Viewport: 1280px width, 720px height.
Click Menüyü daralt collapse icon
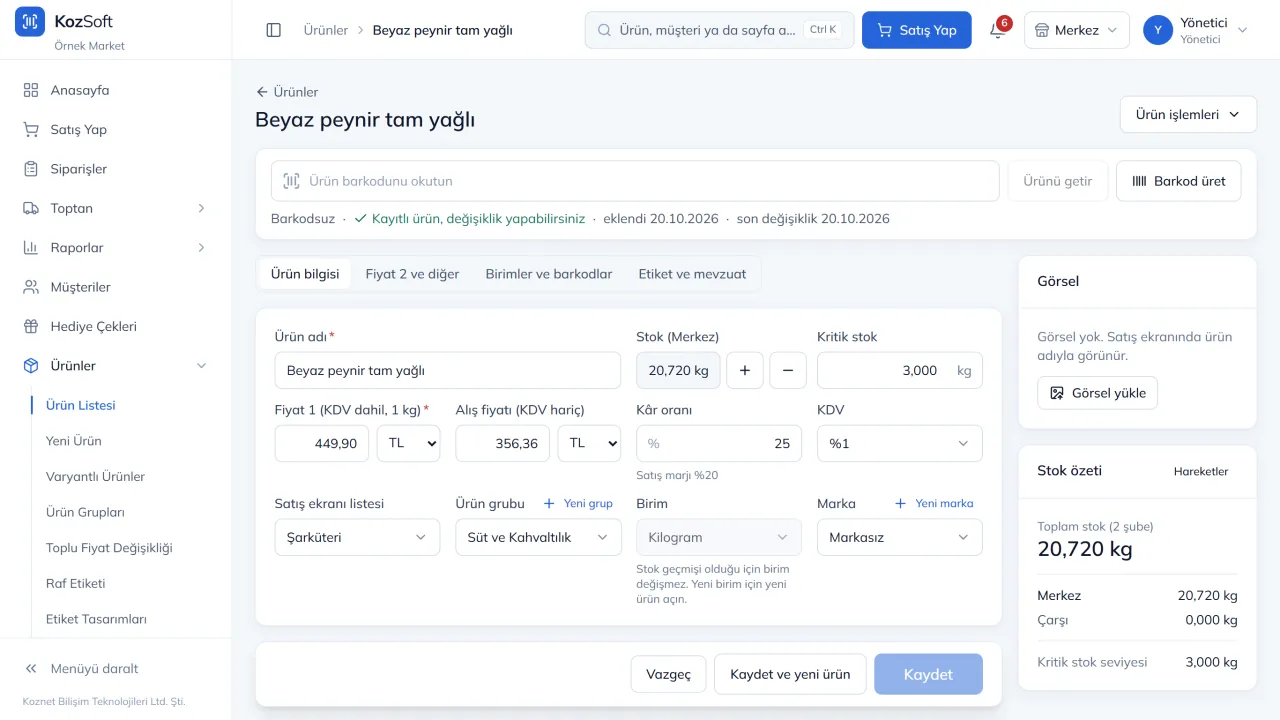coord(31,668)
